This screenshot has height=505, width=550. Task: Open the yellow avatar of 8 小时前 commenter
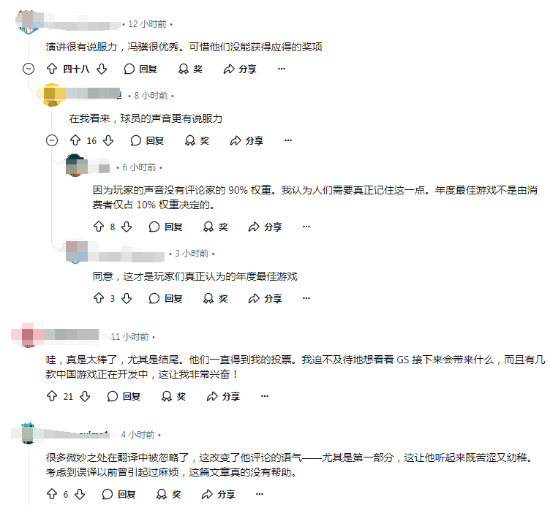tap(52, 95)
